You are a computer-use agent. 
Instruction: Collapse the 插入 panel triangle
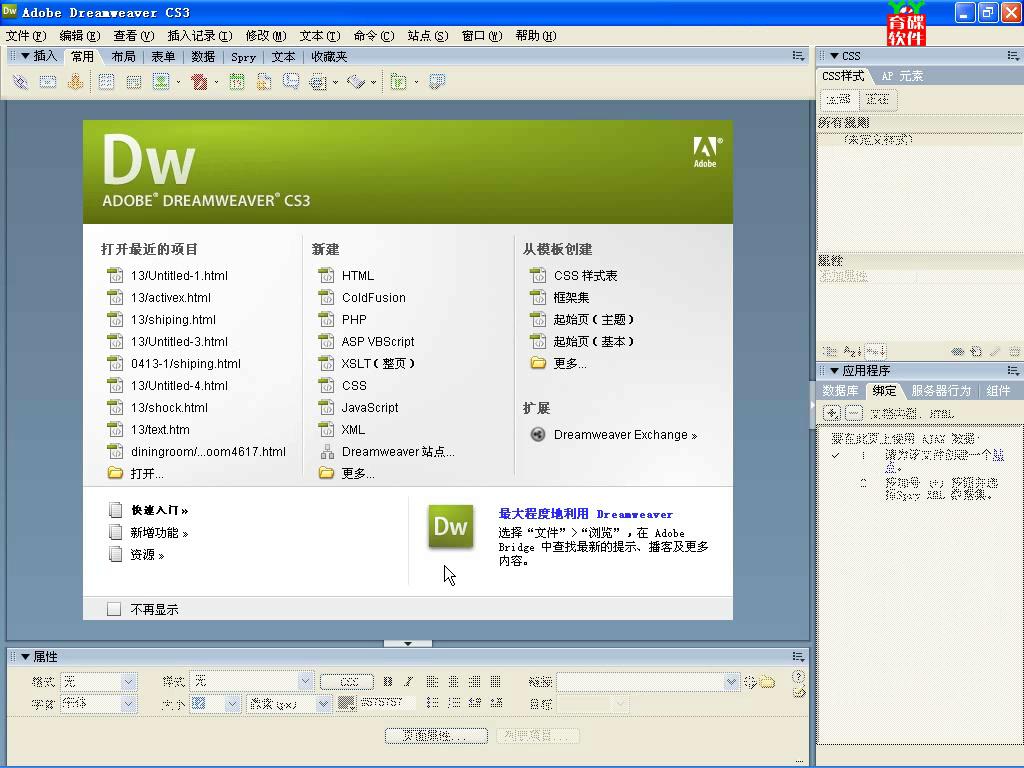point(25,56)
